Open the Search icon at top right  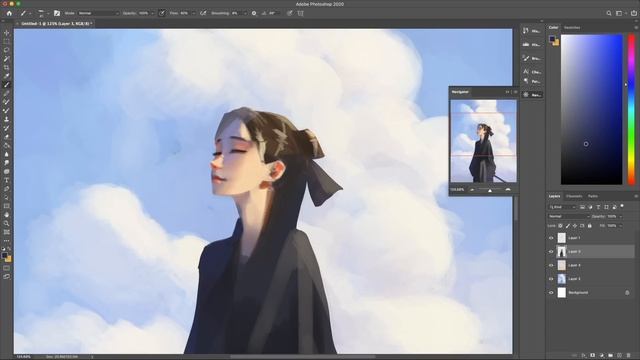point(609,13)
